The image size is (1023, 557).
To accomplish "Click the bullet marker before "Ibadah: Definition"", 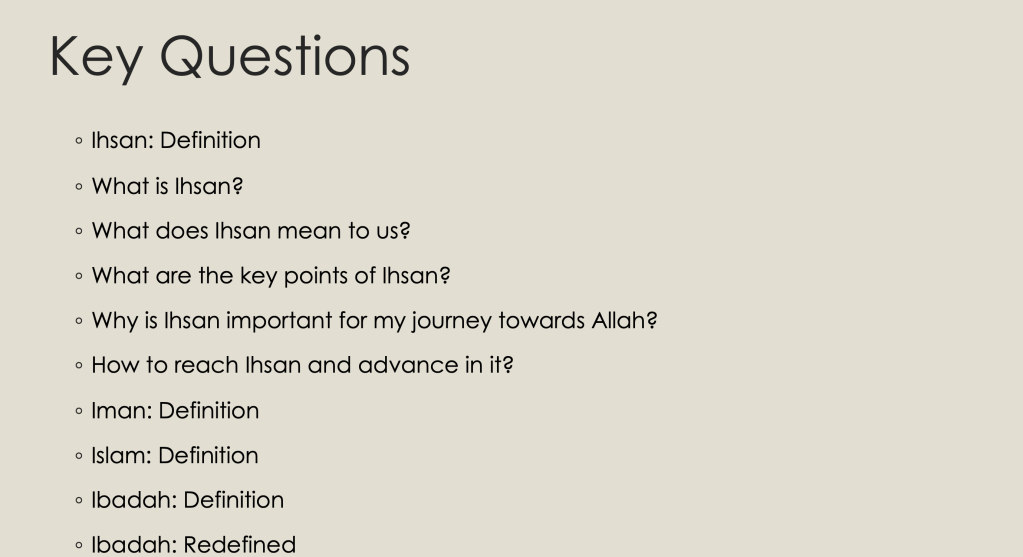I will [79, 501].
